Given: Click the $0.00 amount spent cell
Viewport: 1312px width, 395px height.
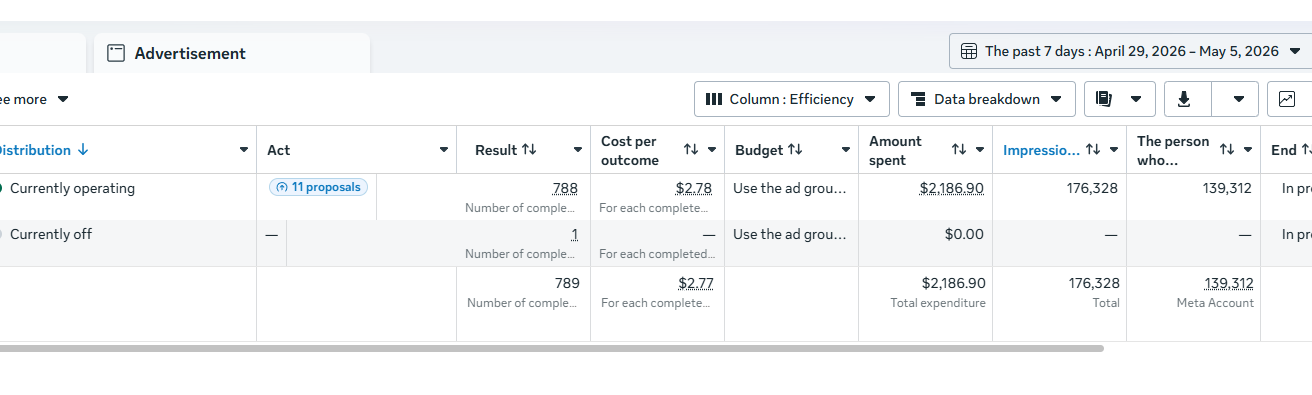Looking at the screenshot, I should [x=964, y=234].
